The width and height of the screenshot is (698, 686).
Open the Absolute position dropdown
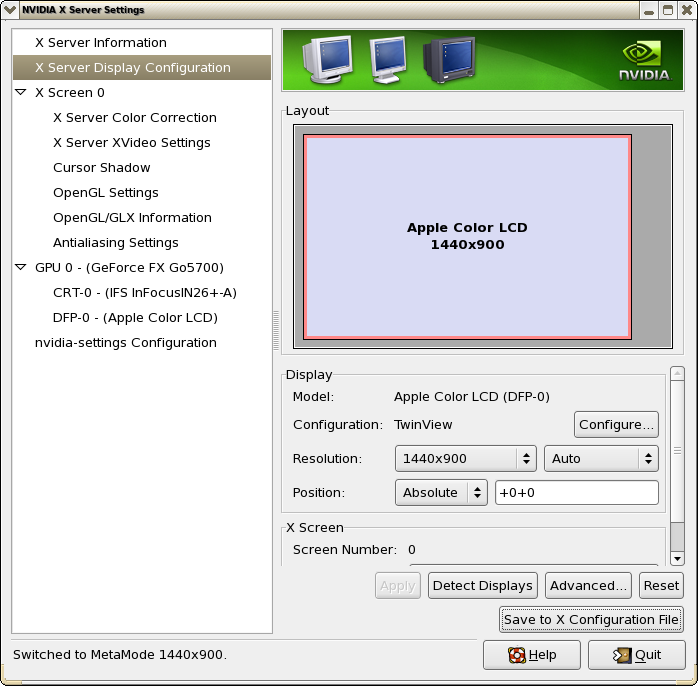pyautogui.click(x=440, y=492)
